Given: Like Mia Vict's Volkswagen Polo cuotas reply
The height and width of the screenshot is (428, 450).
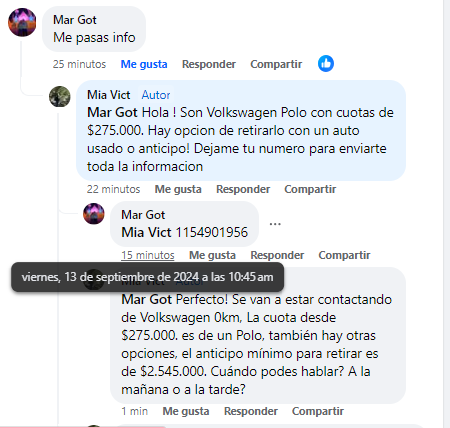Looking at the screenshot, I should point(178,189).
